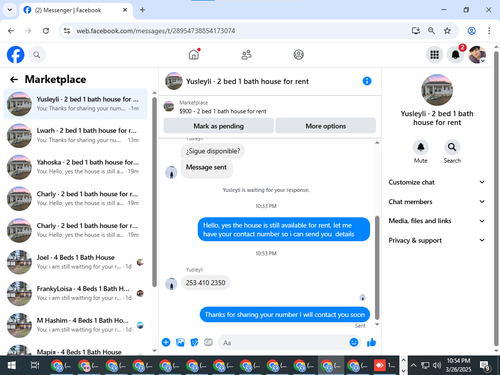Open Chrome profile icon
Image resolution: width=500 pixels, height=375 pixels.
[x=471, y=31]
